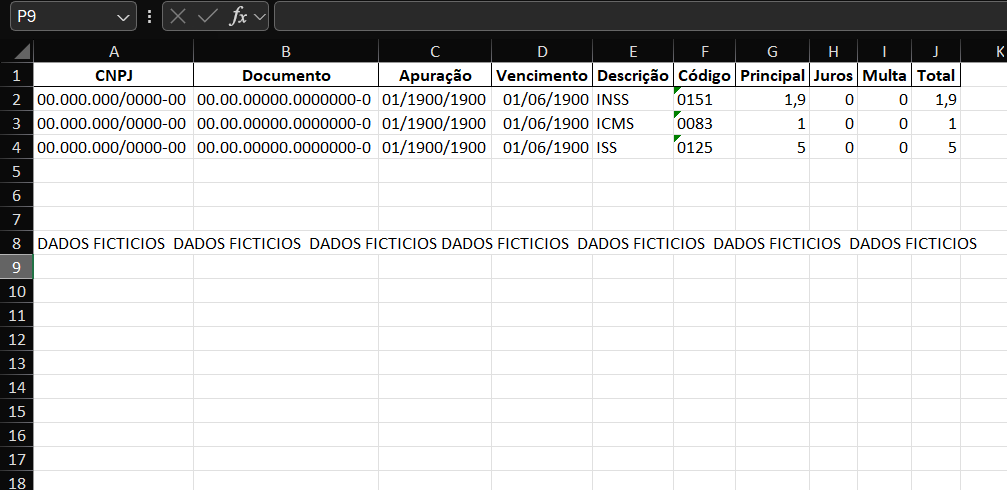The image size is (1007, 490).
Task: Click inside the formula bar input
Action: click(640, 17)
